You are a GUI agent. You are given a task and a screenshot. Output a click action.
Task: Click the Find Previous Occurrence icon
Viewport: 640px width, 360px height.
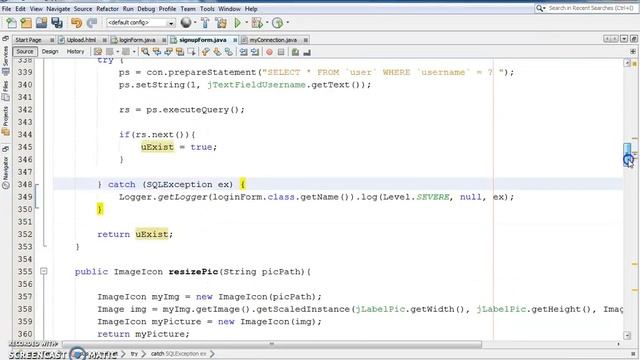[x=157, y=52]
